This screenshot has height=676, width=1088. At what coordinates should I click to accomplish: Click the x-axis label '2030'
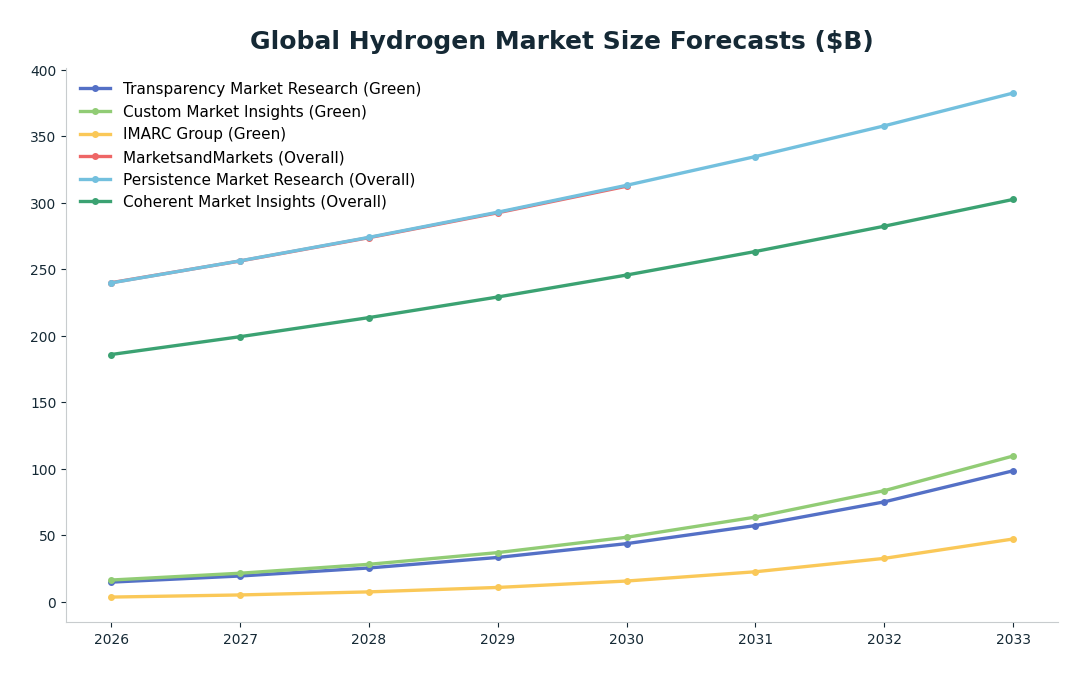pos(627,639)
